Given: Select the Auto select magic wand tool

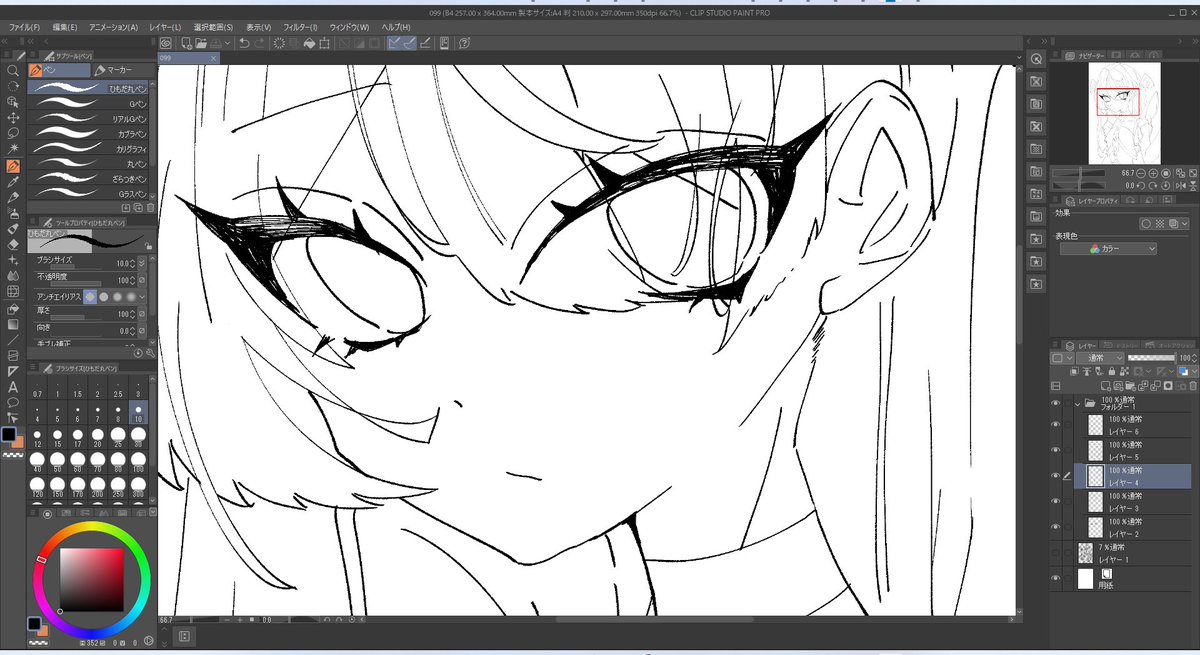Looking at the screenshot, I should click(x=13, y=148).
